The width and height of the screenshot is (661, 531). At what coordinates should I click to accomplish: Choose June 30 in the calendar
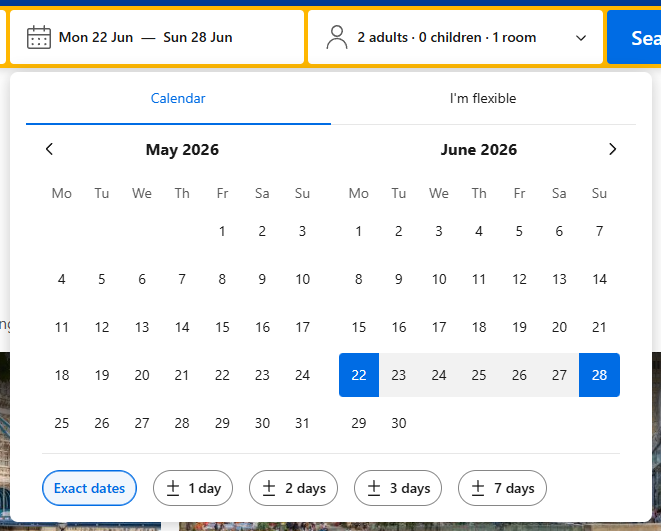click(399, 423)
